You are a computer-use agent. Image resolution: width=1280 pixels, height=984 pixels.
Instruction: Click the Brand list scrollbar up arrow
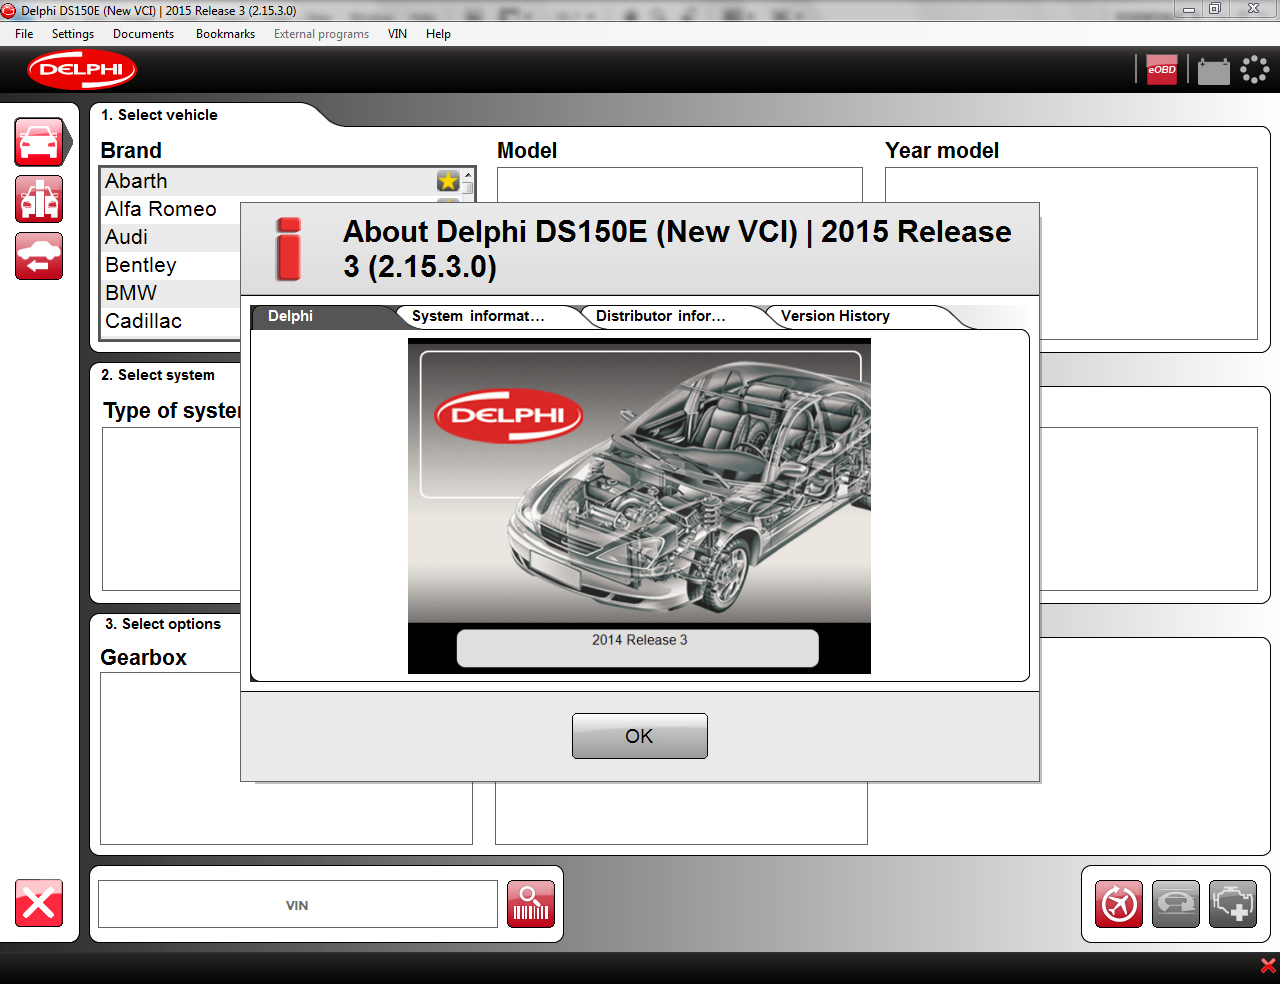point(467,176)
